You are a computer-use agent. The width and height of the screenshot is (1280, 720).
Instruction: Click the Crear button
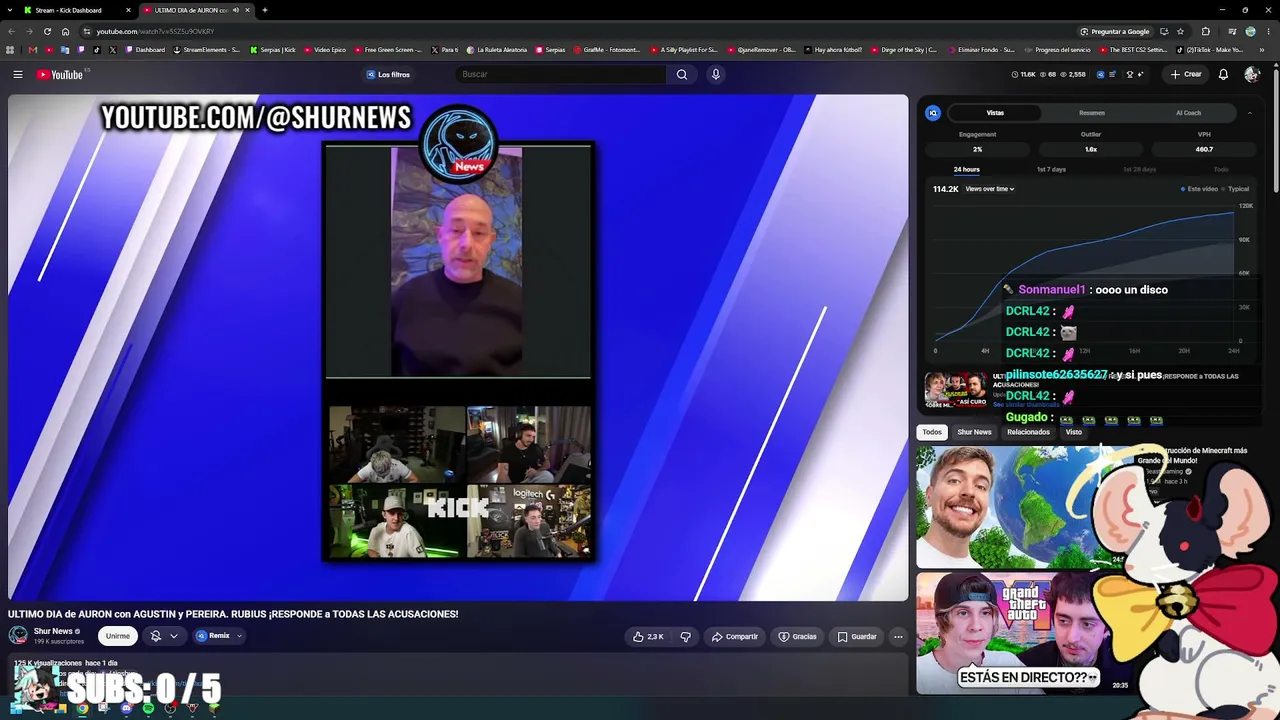[x=1186, y=74]
